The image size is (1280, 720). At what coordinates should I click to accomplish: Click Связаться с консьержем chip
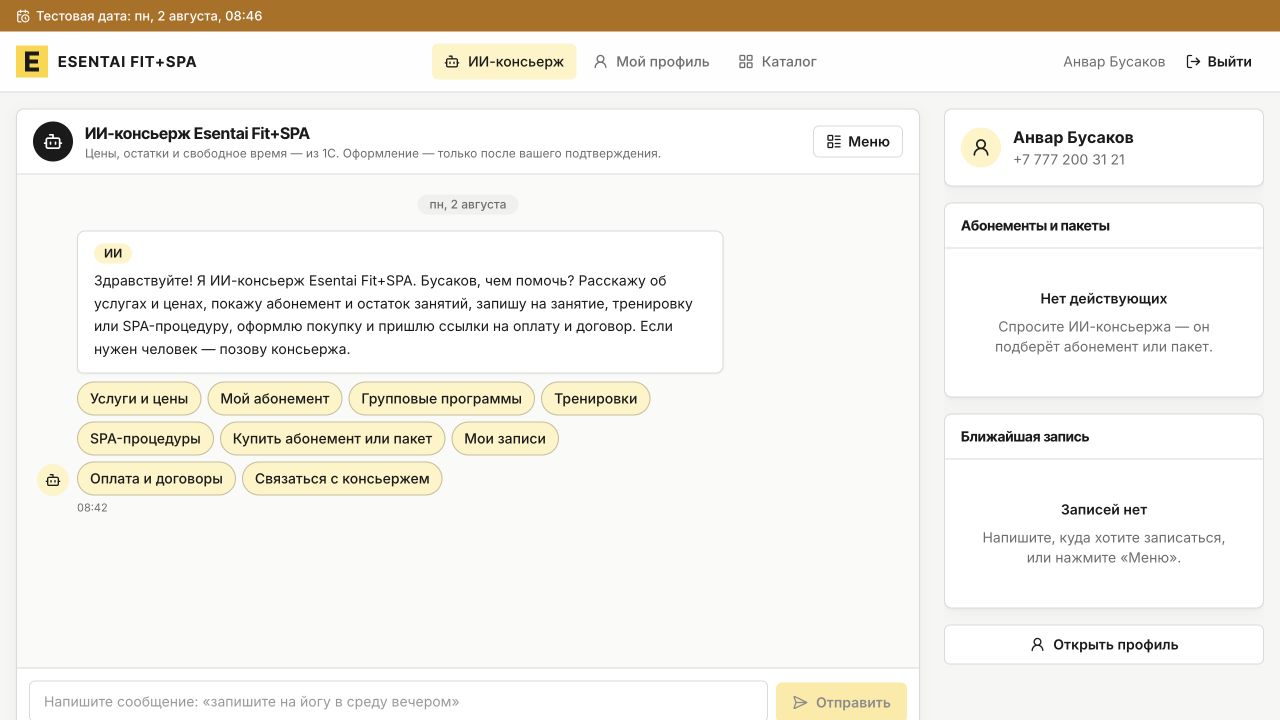342,478
